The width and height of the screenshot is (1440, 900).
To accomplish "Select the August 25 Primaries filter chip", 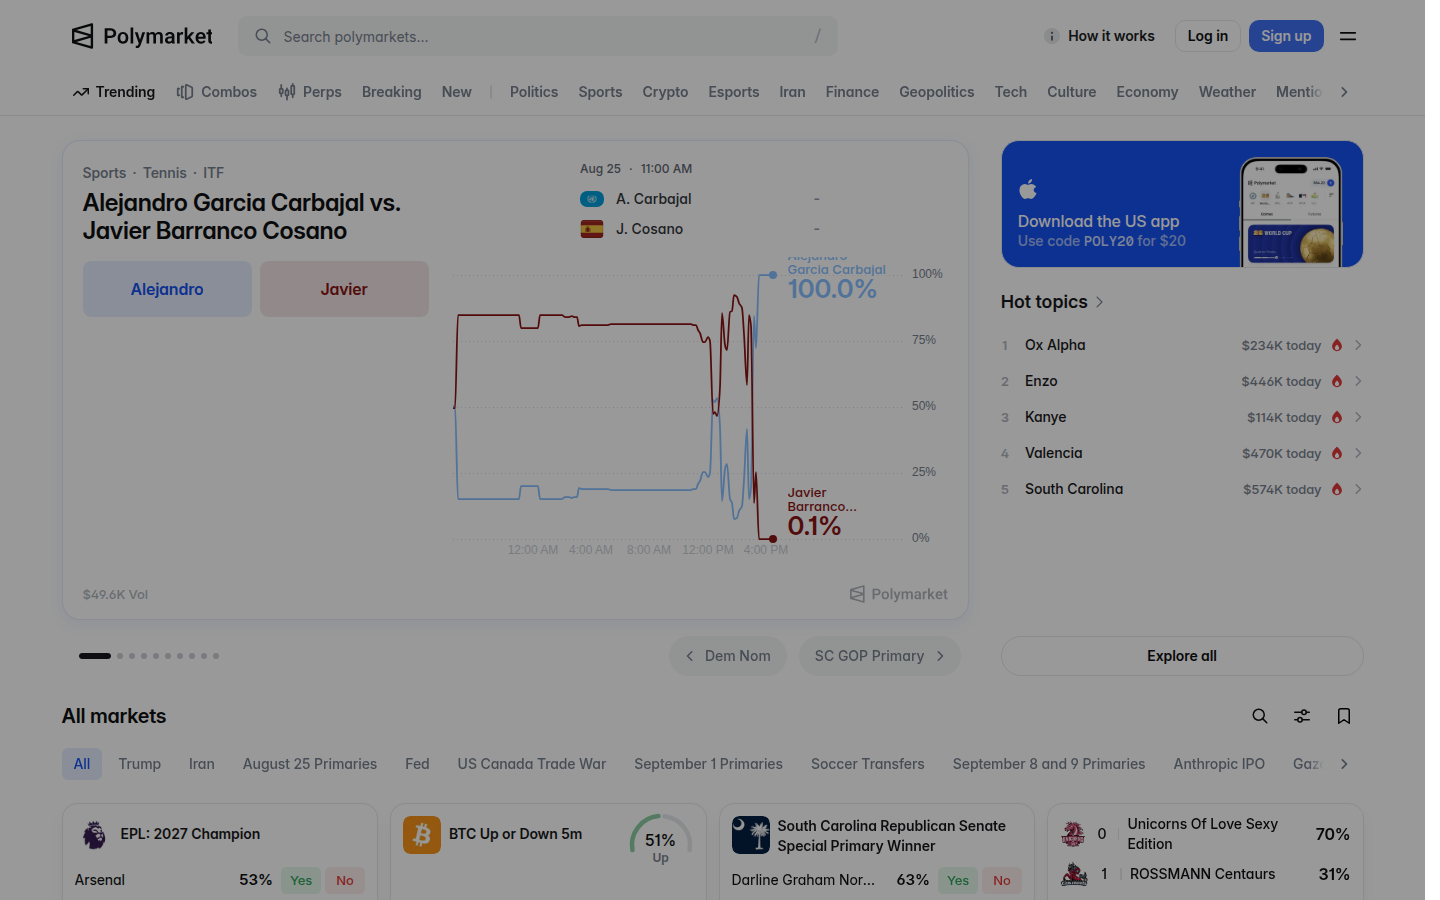I will 310,764.
